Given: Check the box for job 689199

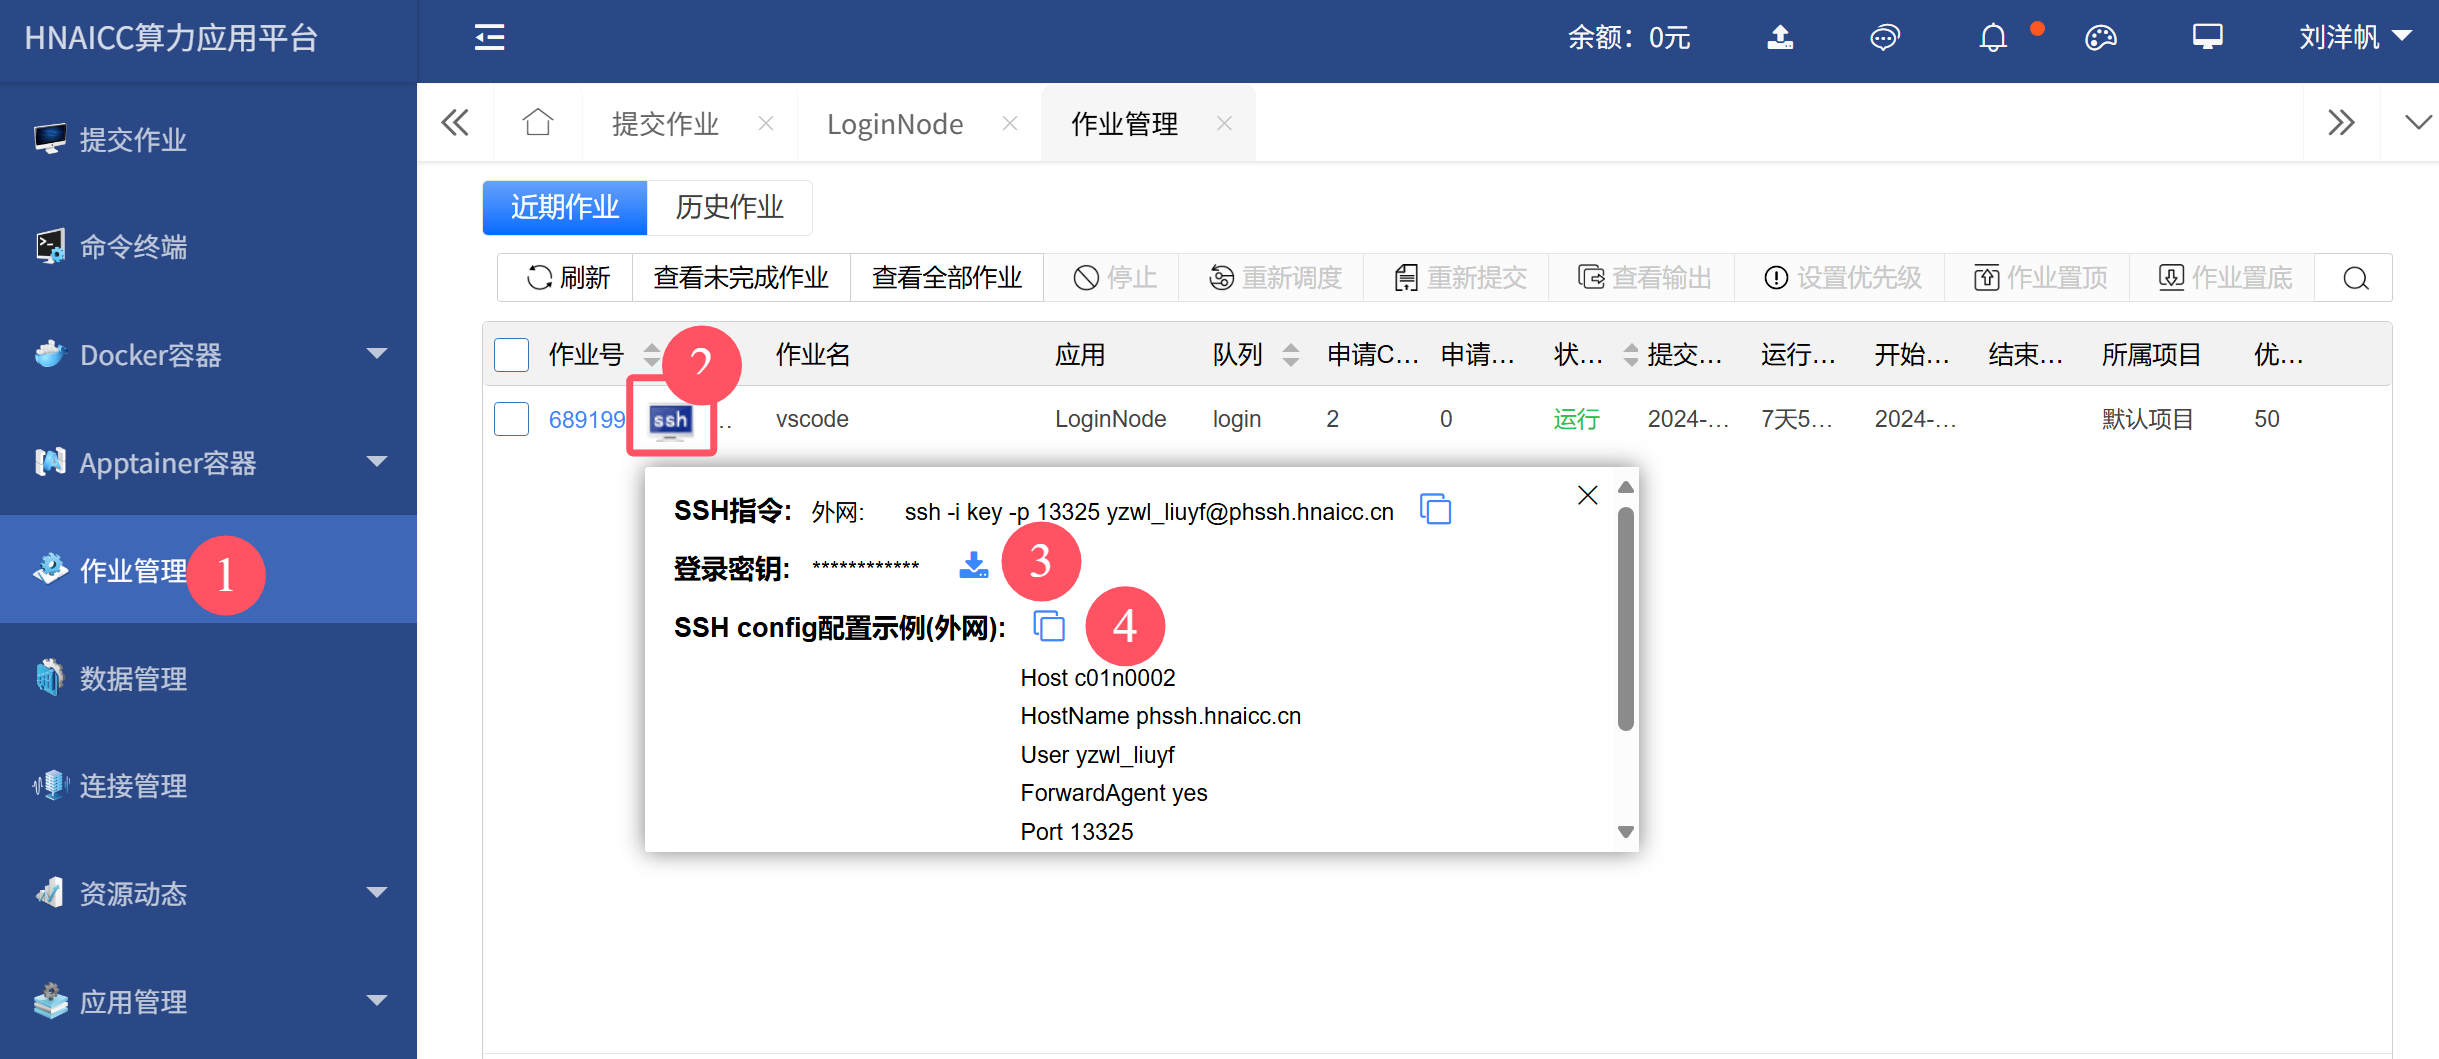Looking at the screenshot, I should [x=511, y=419].
